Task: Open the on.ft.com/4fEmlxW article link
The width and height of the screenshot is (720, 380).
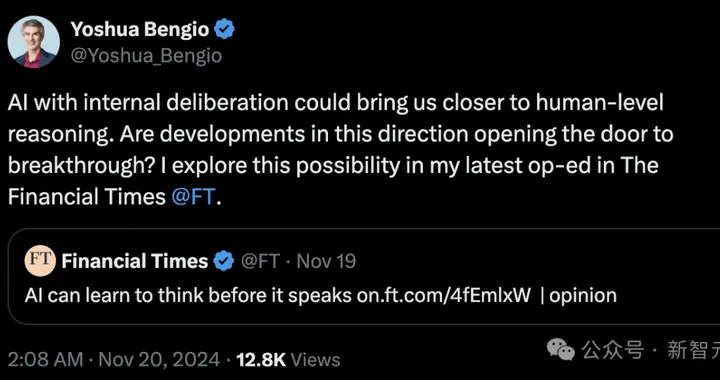Action: pos(444,296)
